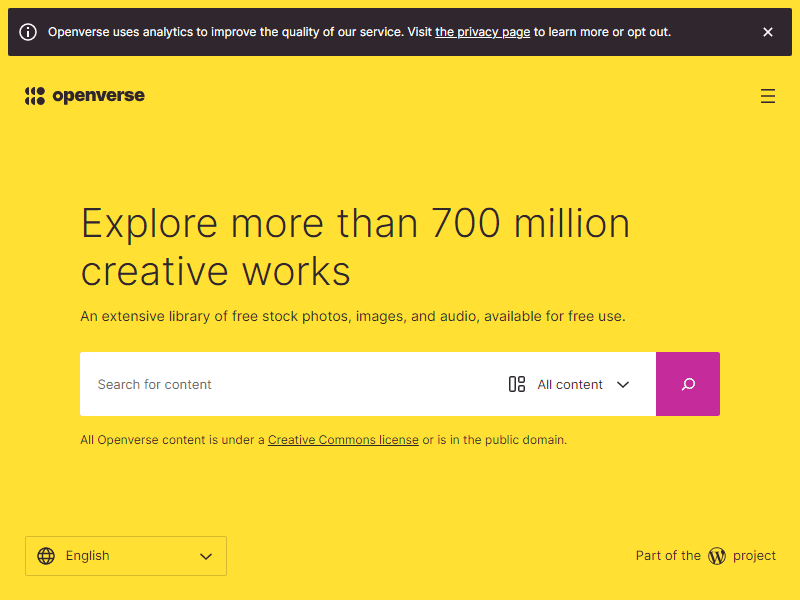
Task: Click the English label in language picker
Action: point(87,555)
